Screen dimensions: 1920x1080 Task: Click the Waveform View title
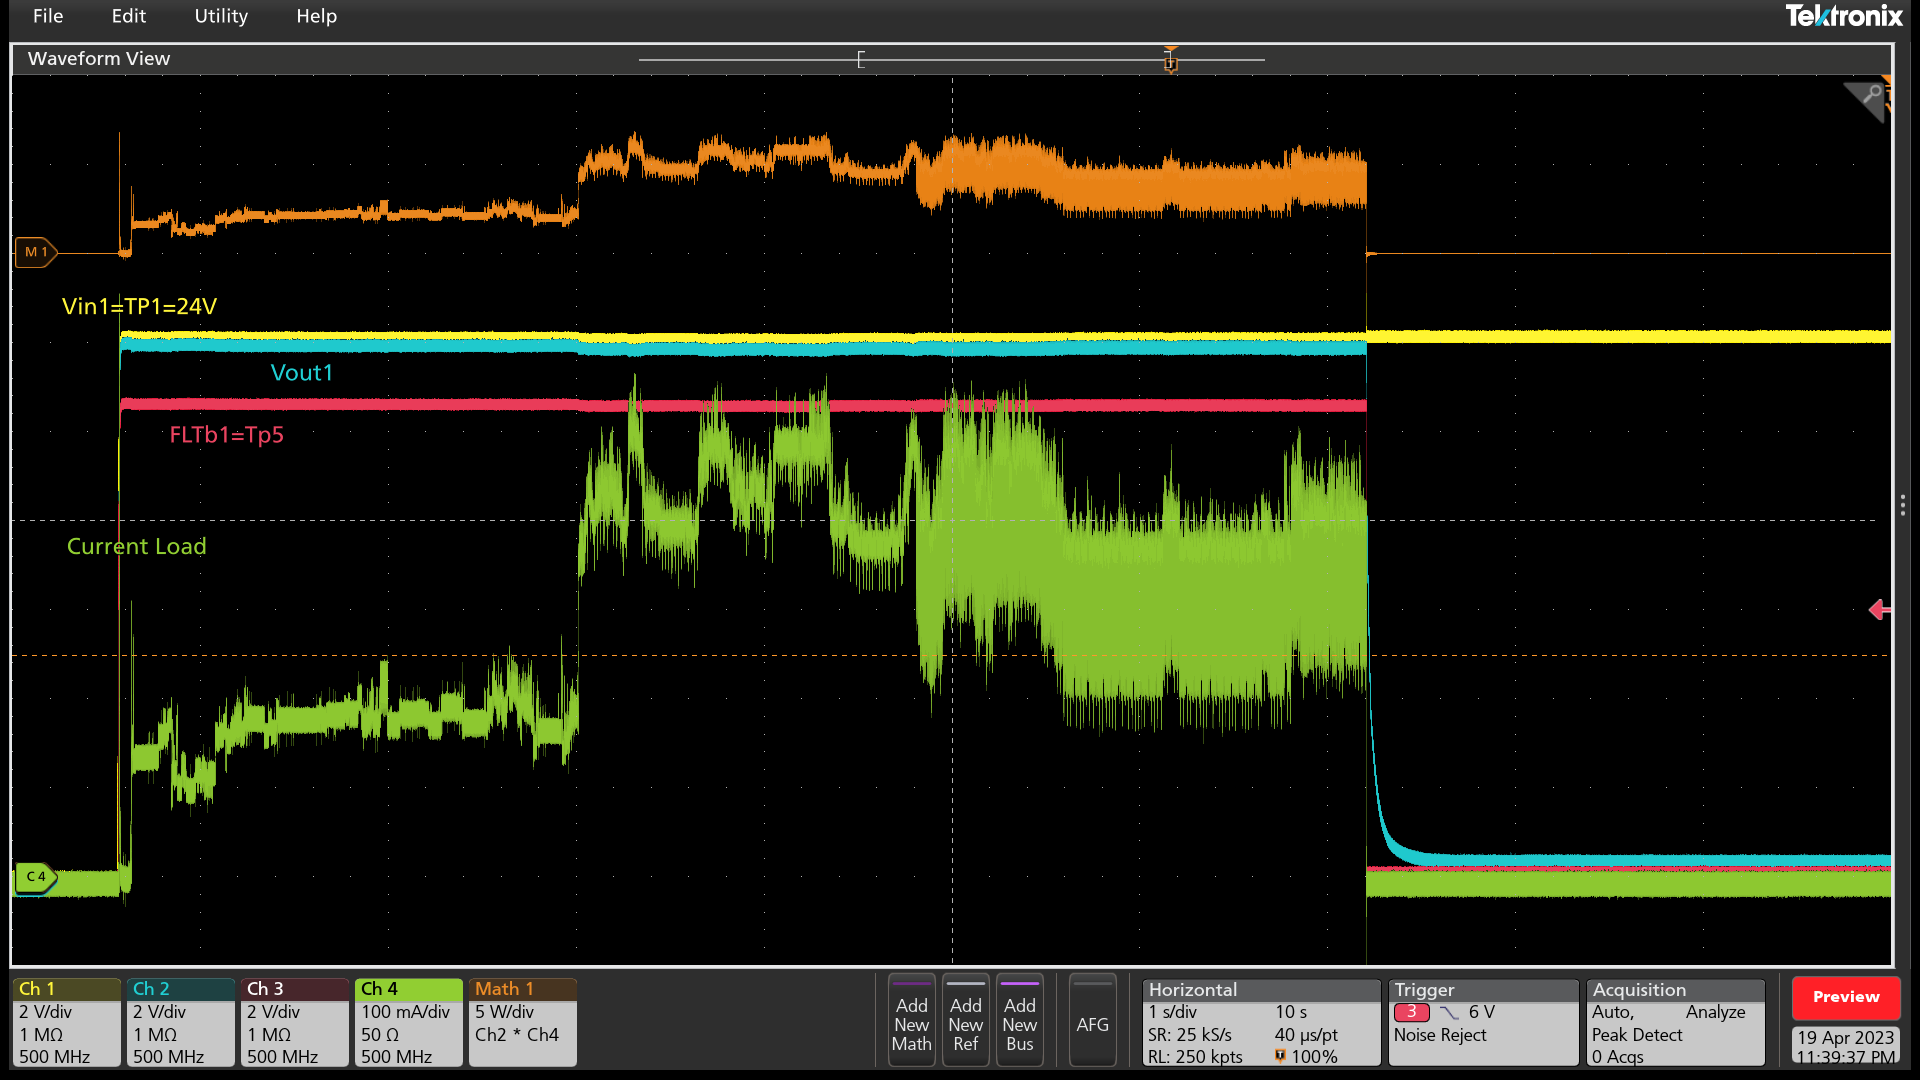[99, 59]
